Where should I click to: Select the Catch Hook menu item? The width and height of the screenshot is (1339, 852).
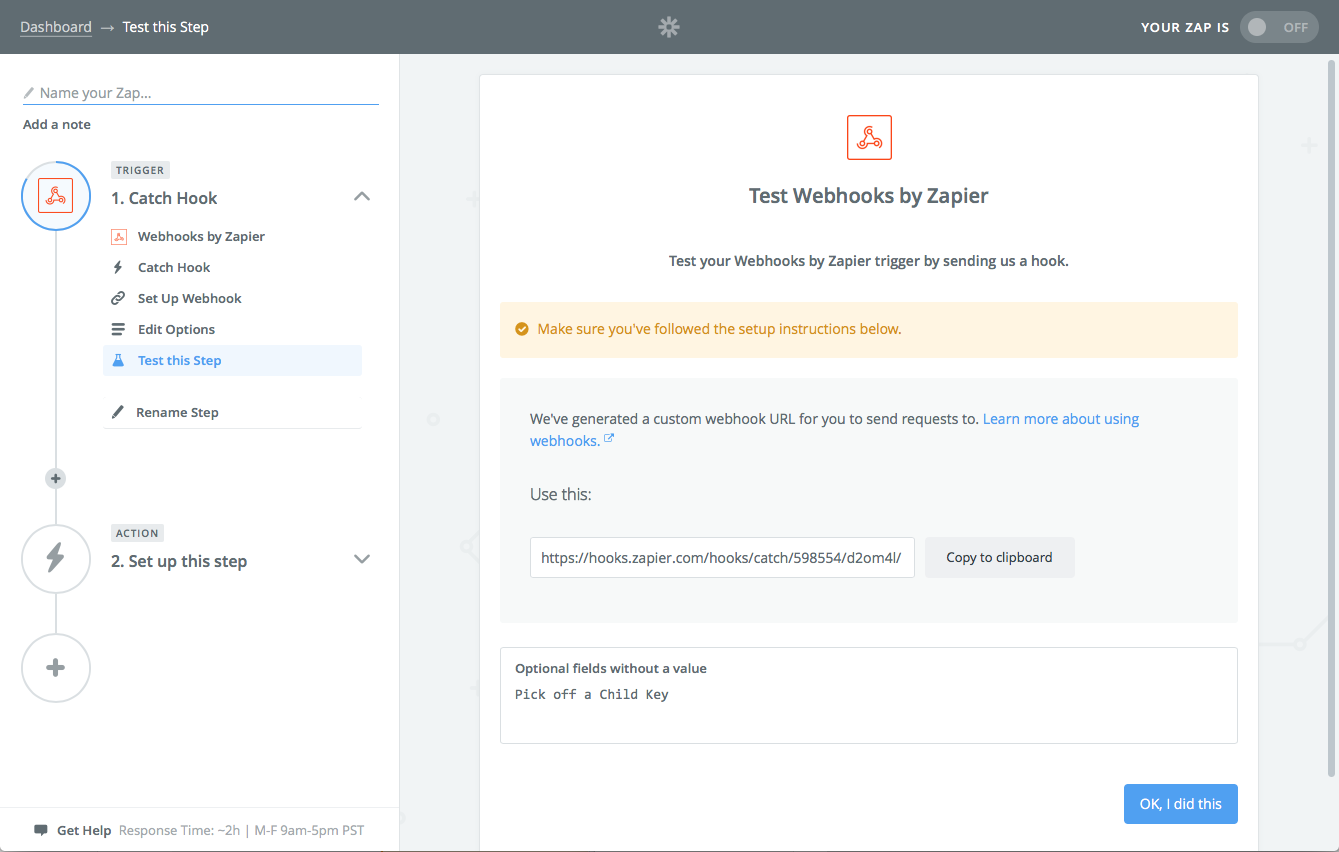pos(174,268)
